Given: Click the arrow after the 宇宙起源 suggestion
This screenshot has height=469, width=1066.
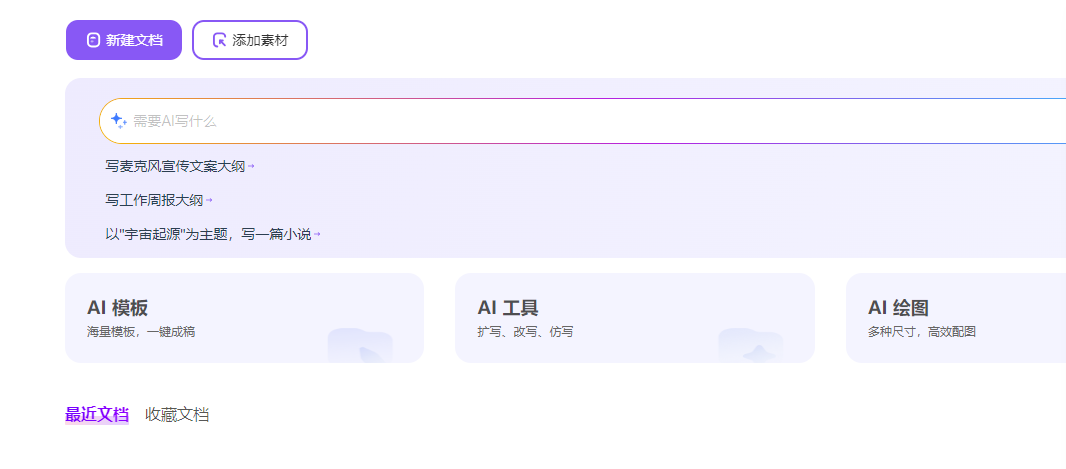Looking at the screenshot, I should click(x=317, y=234).
